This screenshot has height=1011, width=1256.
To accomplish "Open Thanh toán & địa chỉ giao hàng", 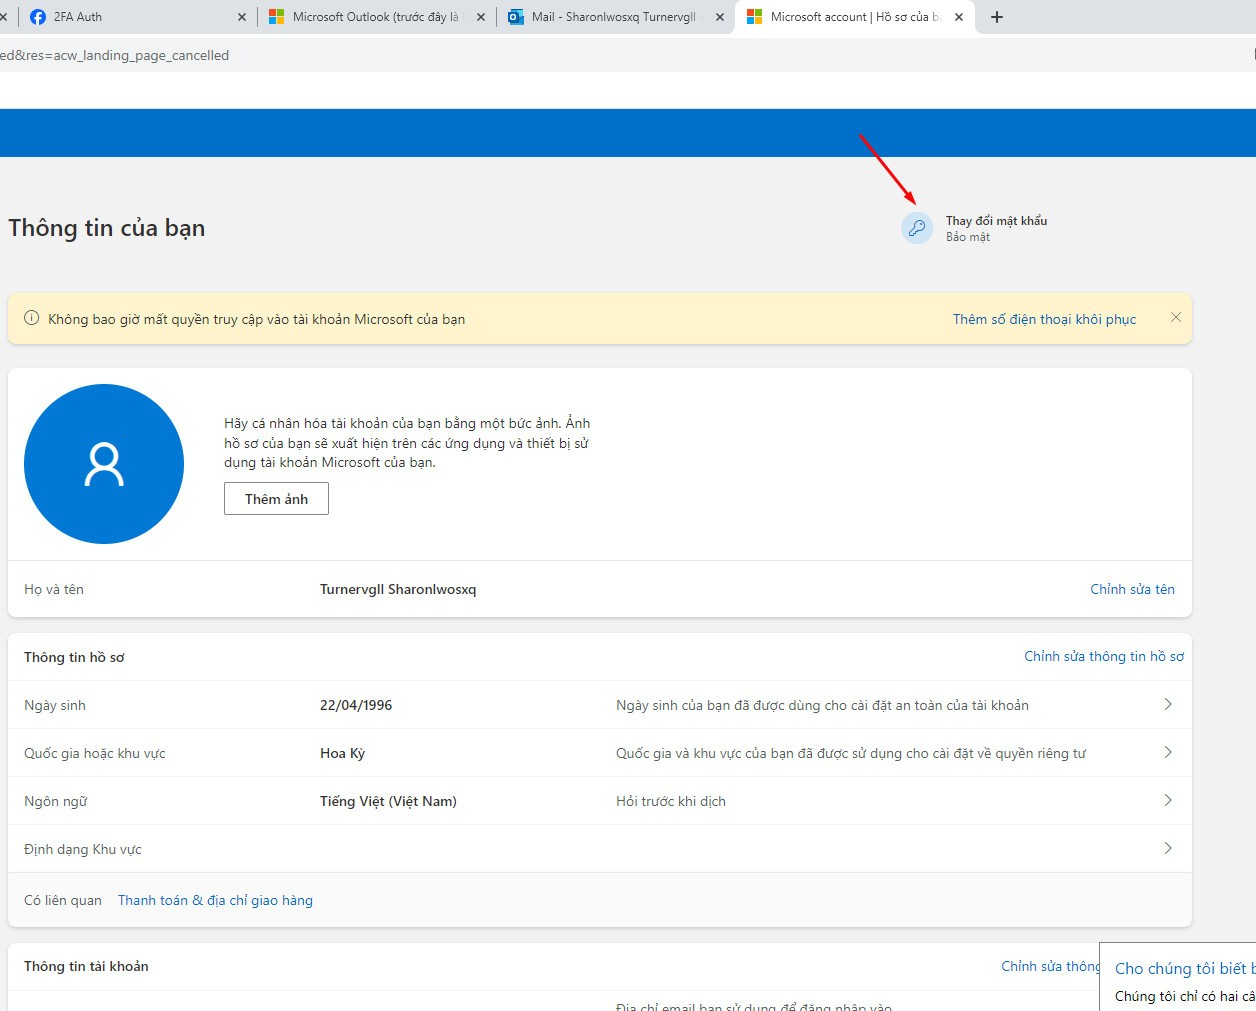I will point(215,900).
